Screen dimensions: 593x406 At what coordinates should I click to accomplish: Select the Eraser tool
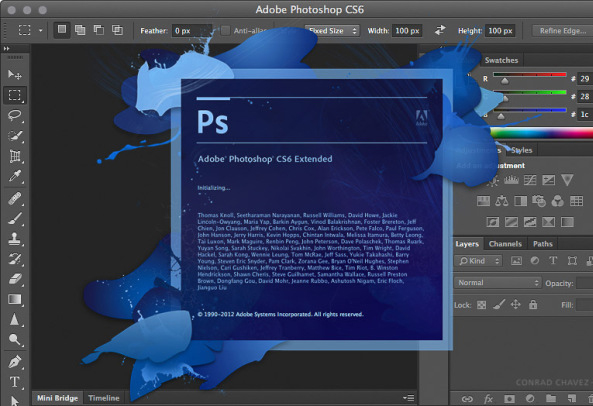tap(15, 279)
